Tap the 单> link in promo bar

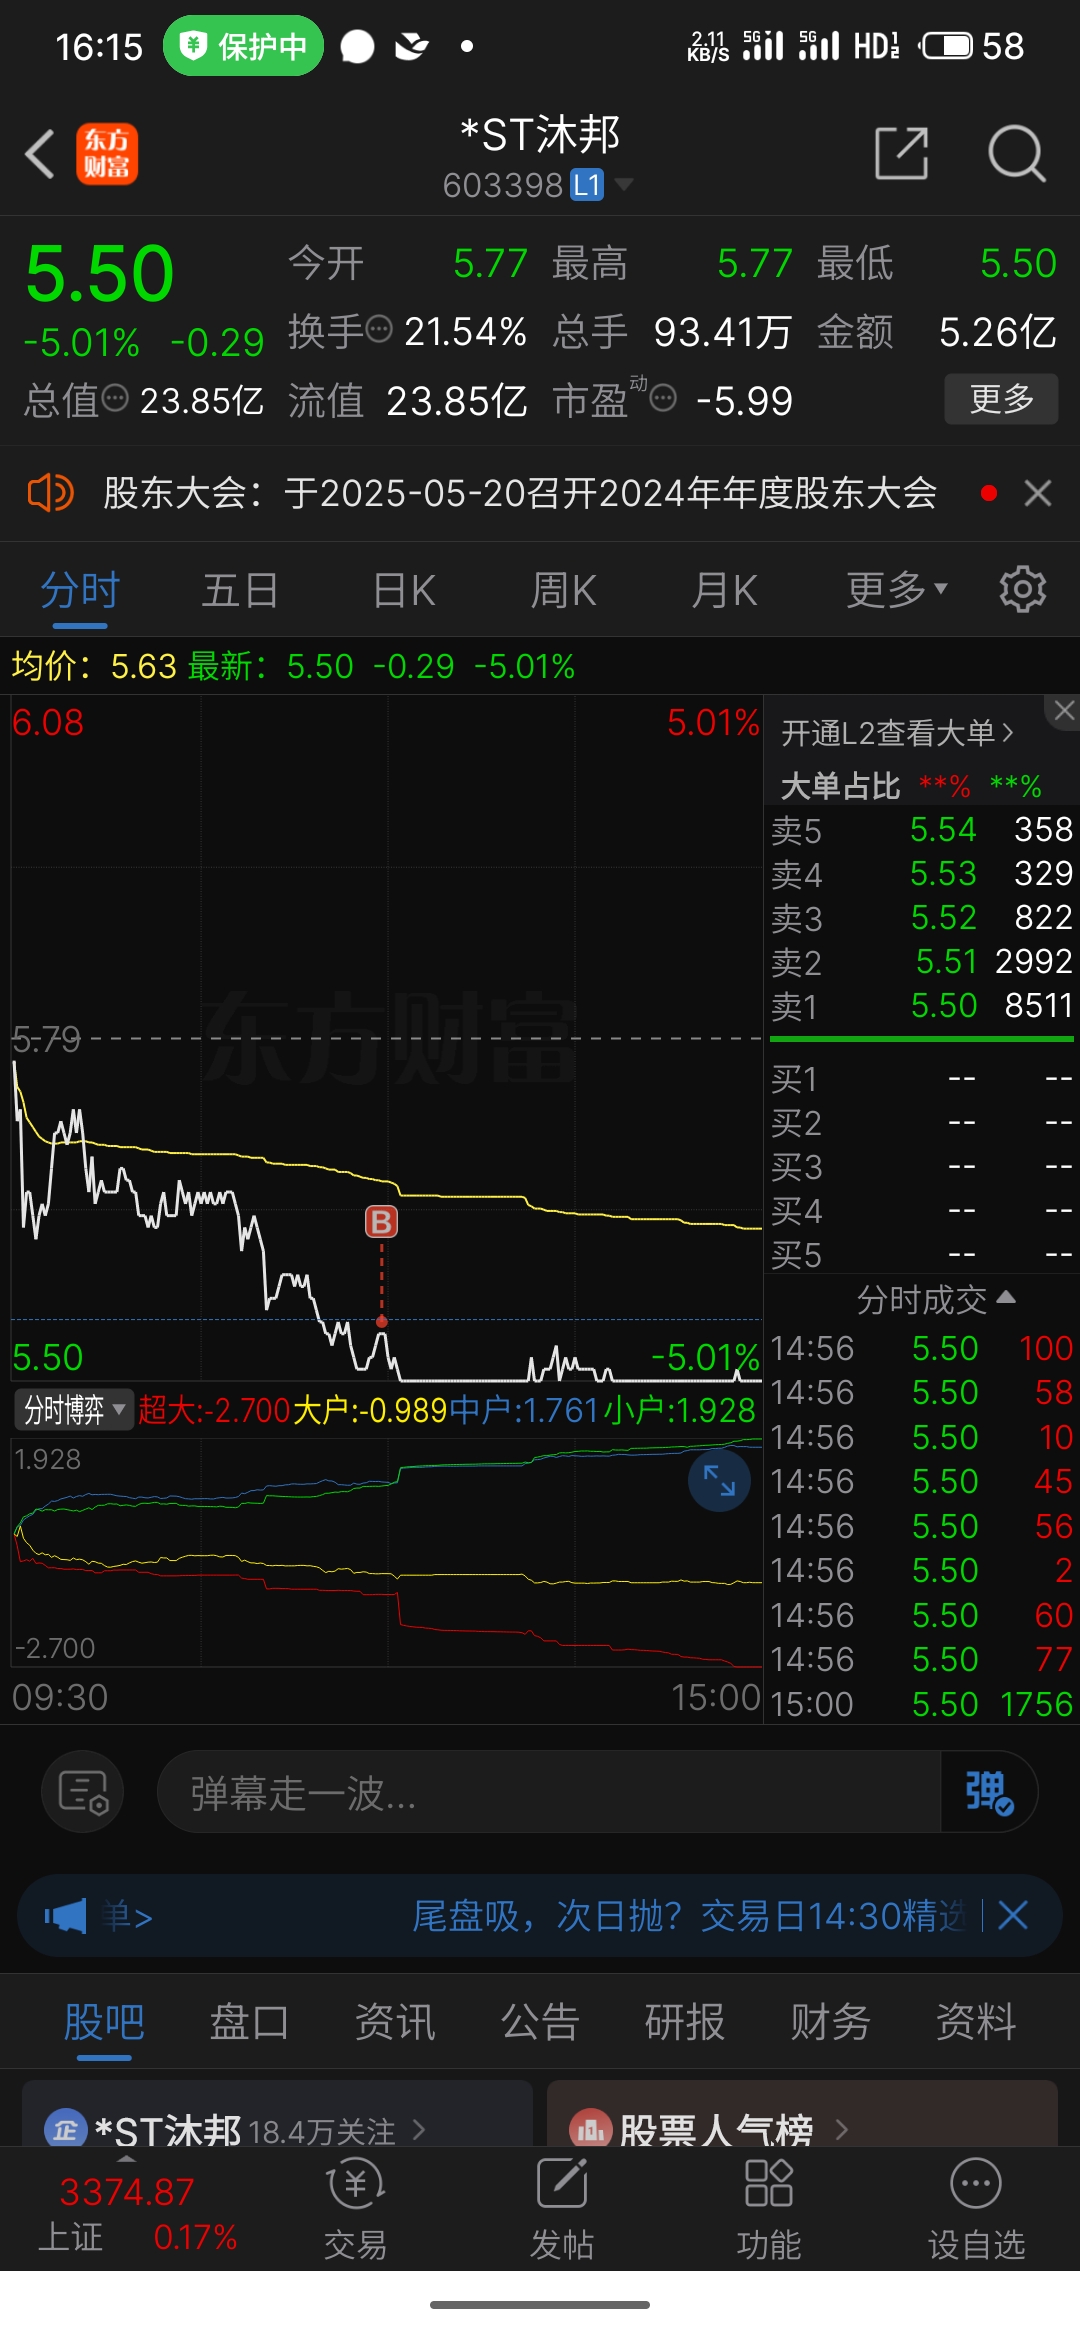[127, 1916]
